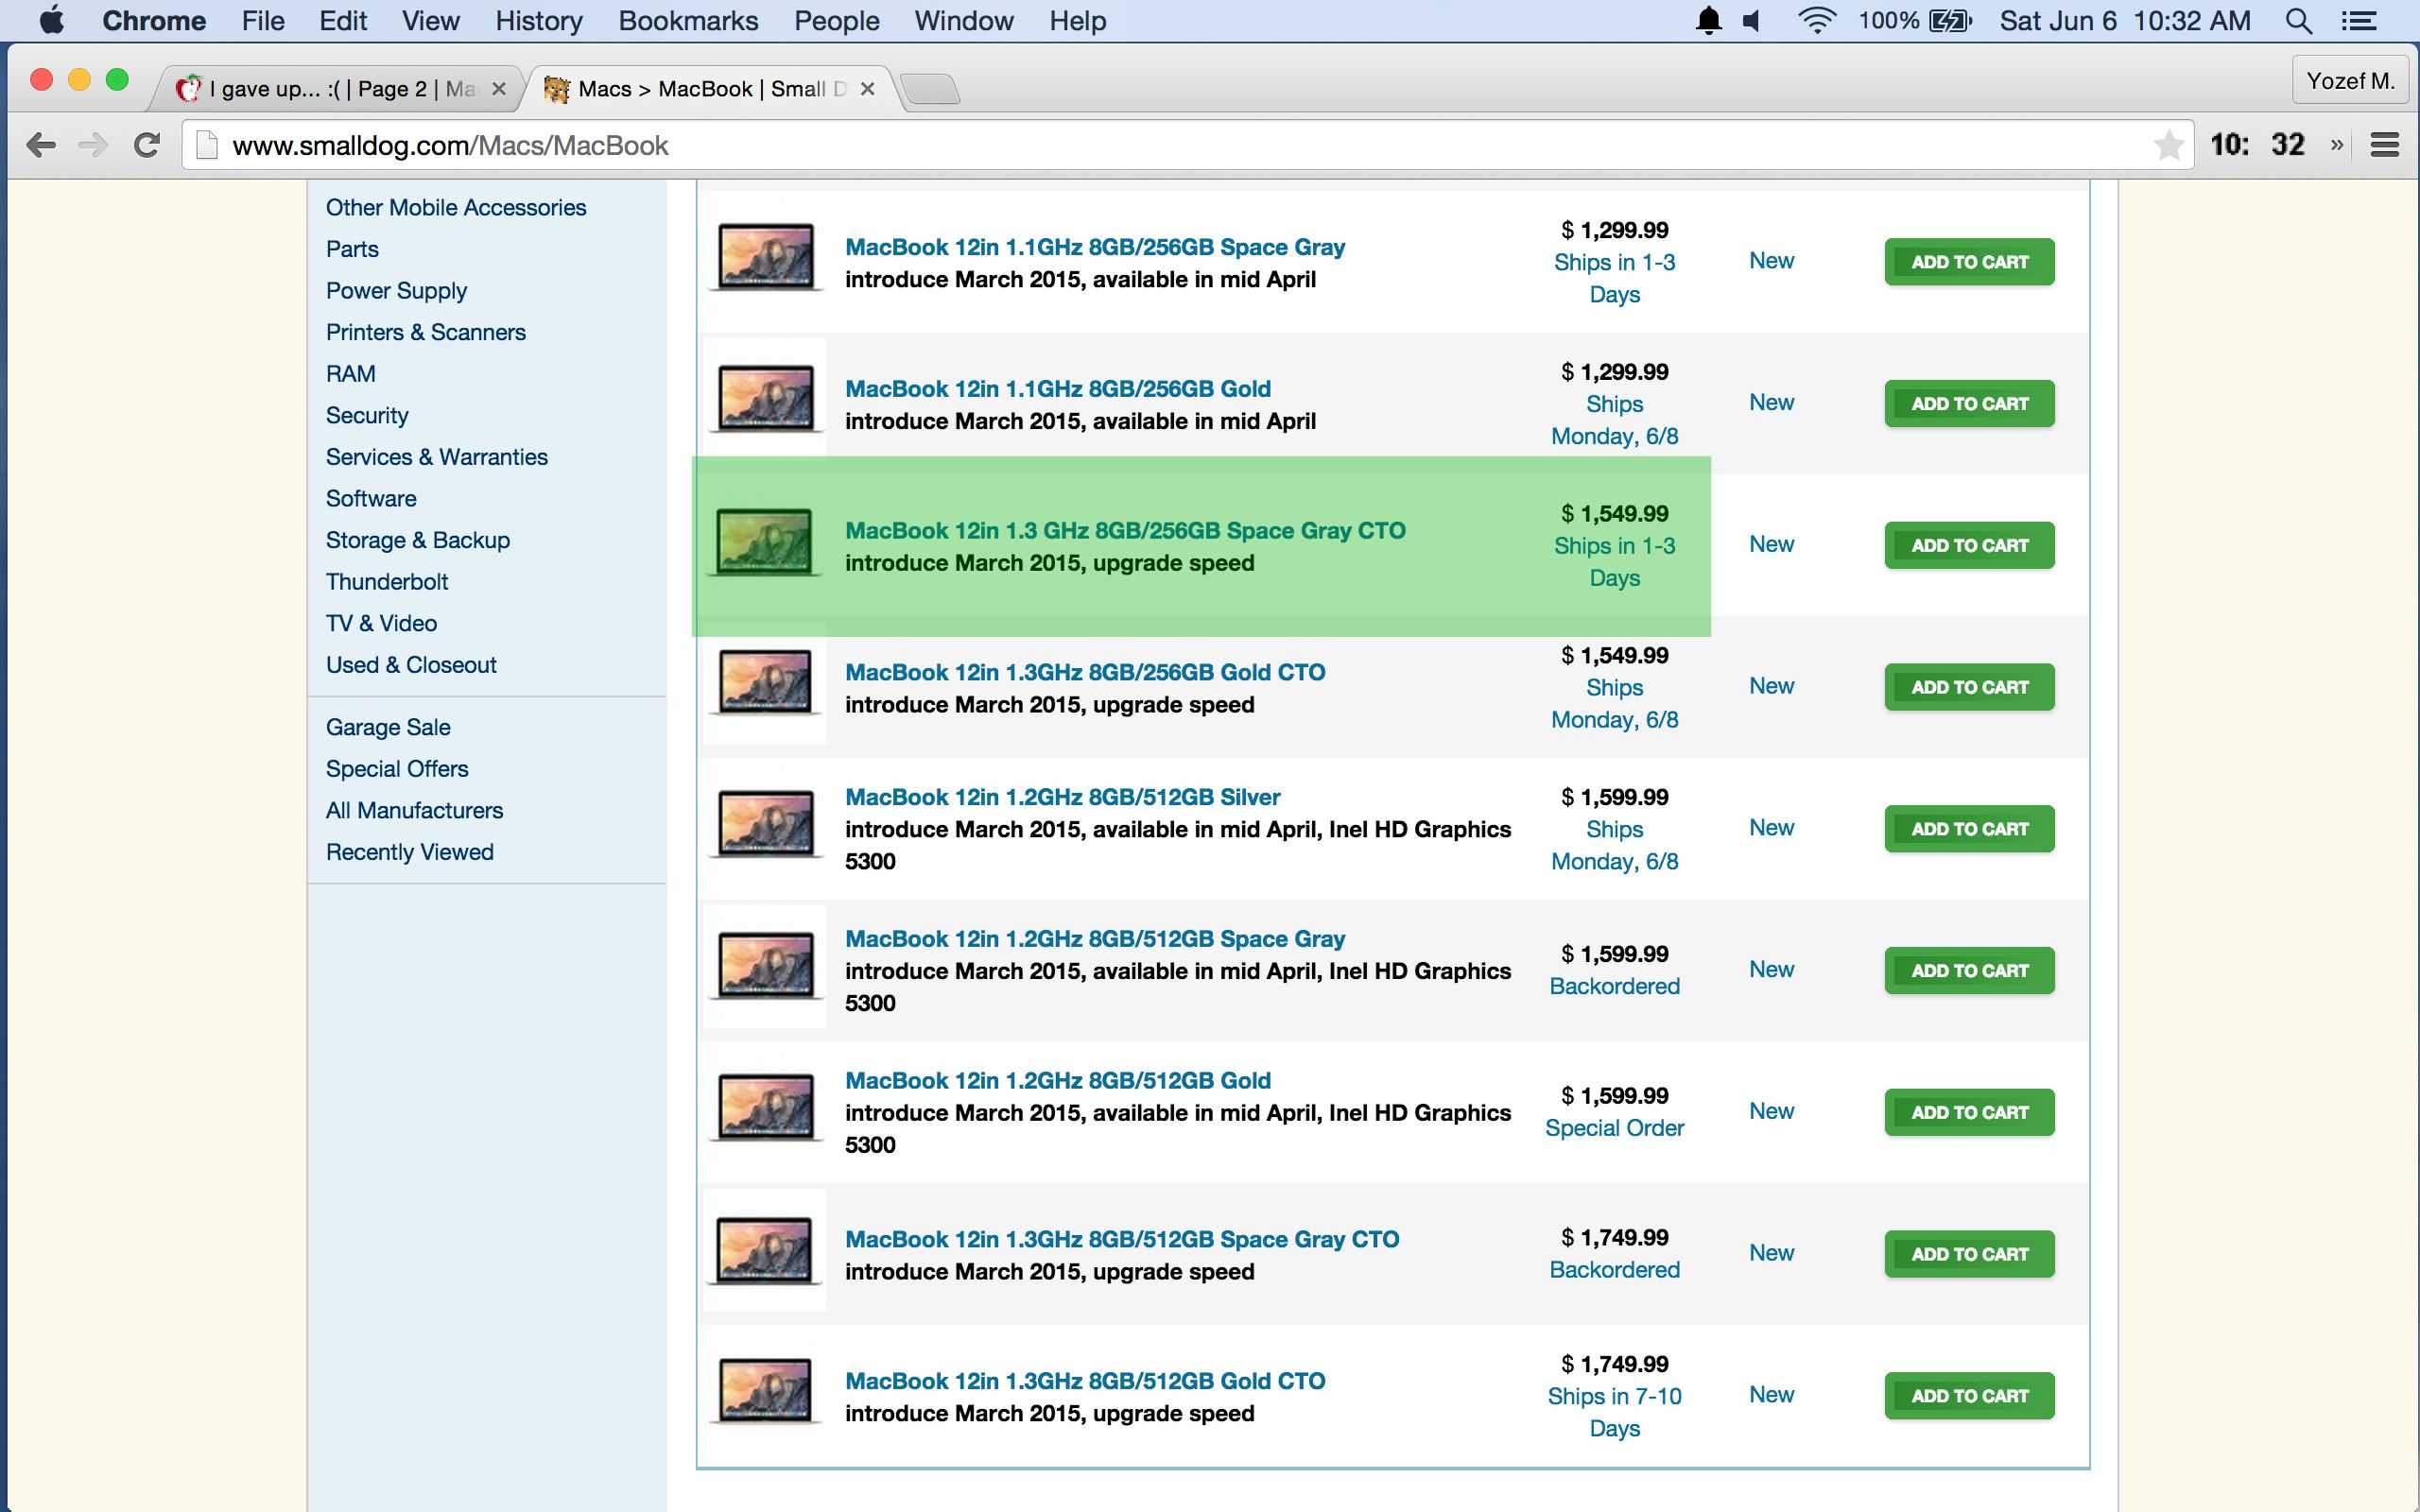The image size is (2420, 1512).
Task: Open the Yozef M. profile button
Action: point(2350,81)
